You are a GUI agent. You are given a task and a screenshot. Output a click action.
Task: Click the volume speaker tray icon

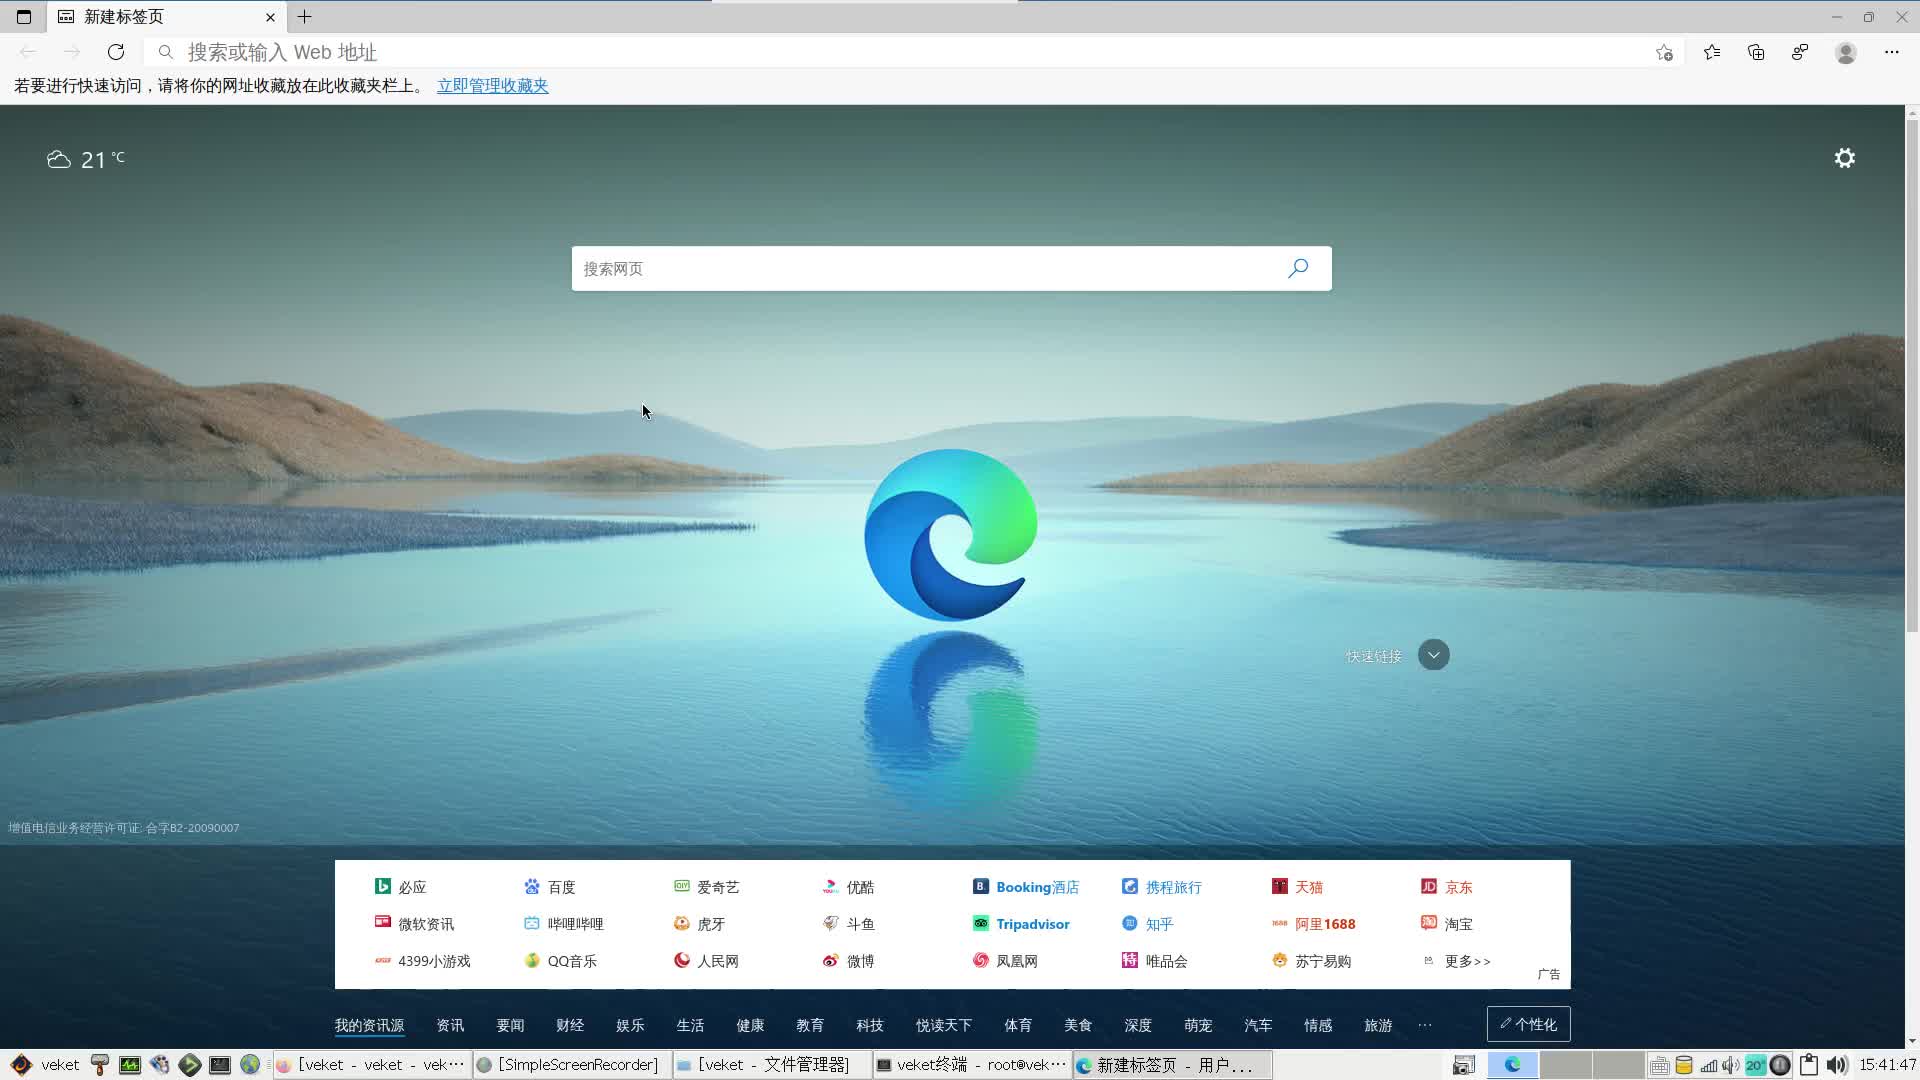pos(1837,1065)
